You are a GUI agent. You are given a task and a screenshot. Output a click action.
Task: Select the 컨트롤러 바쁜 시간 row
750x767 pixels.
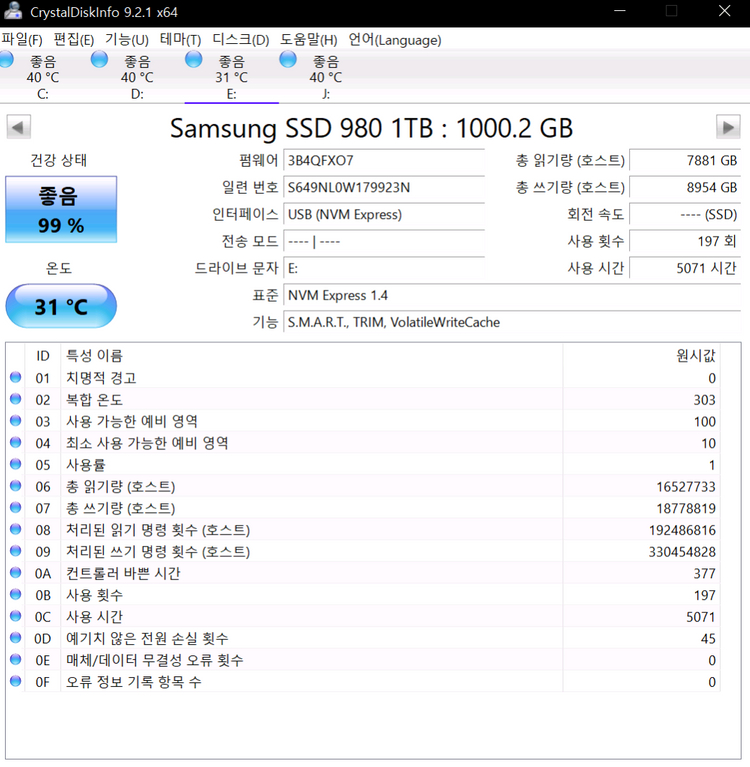(363, 573)
